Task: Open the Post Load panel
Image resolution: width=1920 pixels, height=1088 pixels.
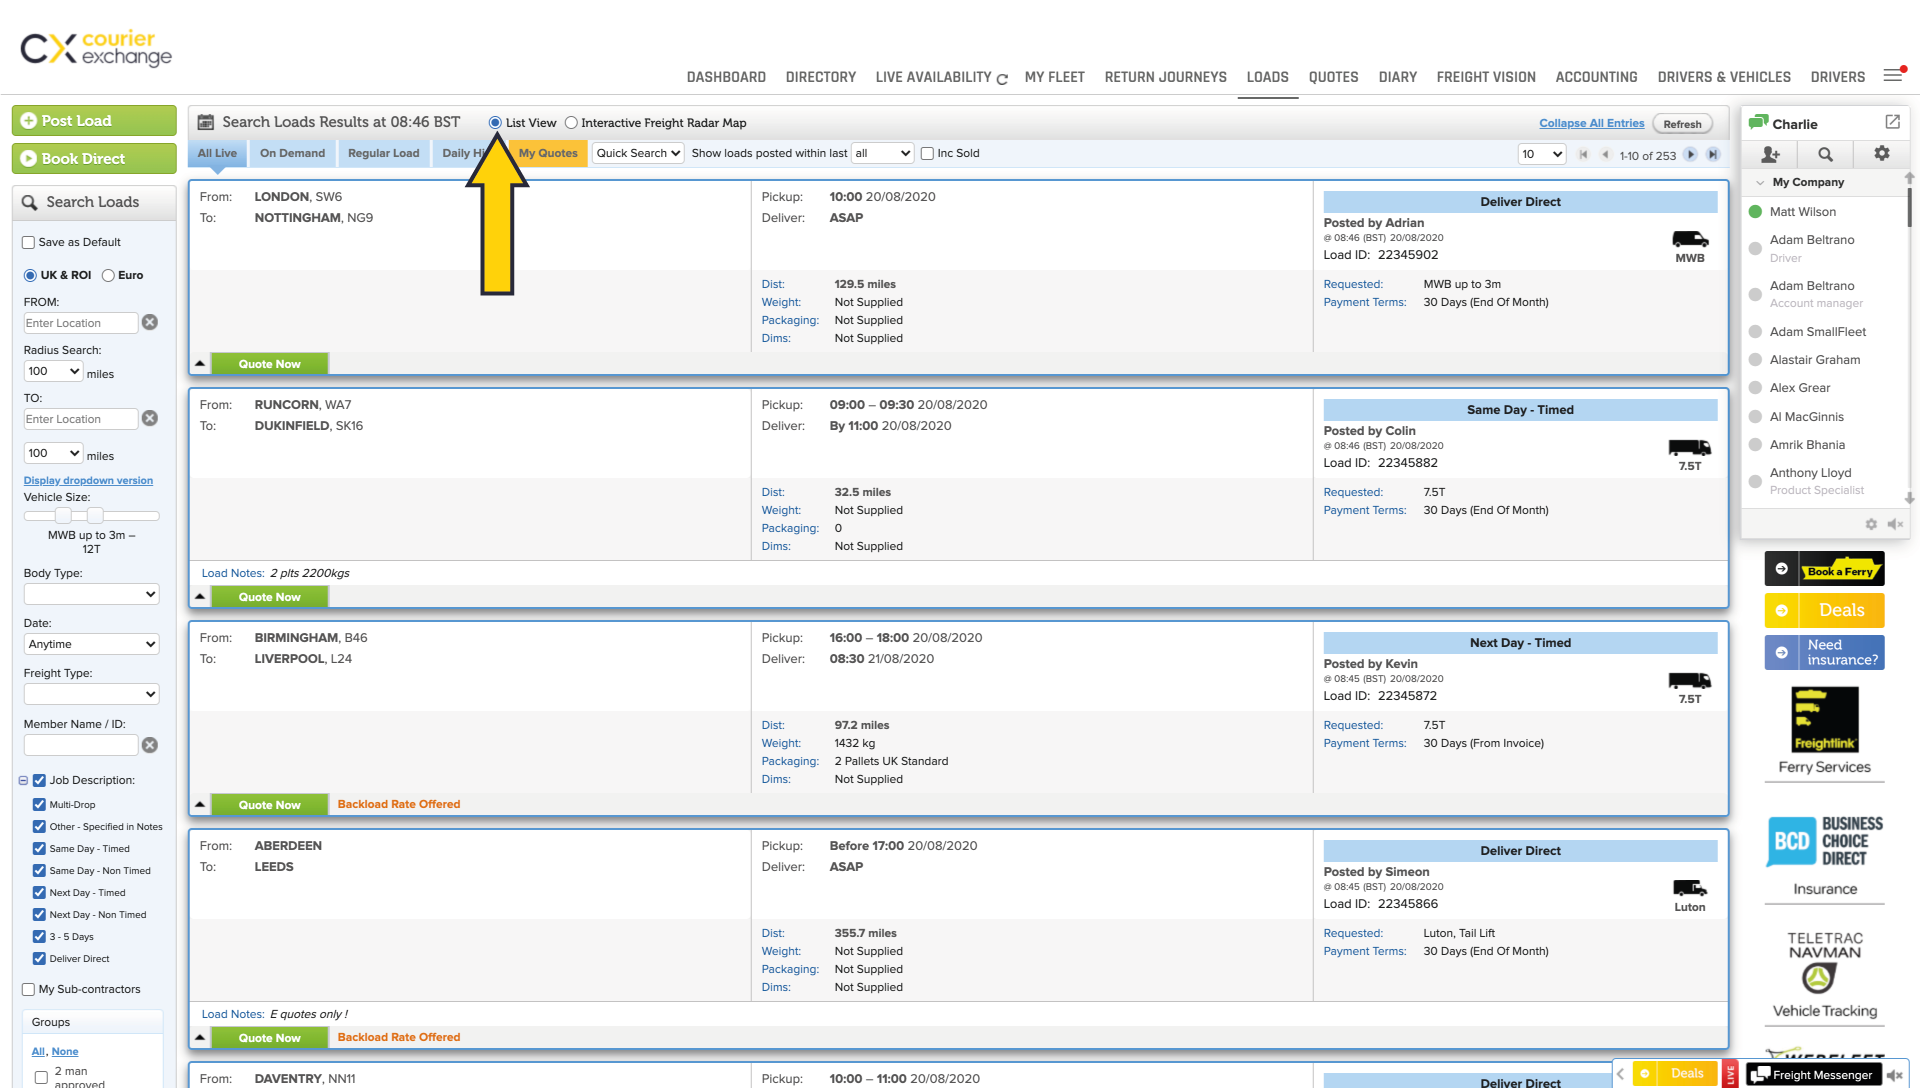Action: (x=93, y=120)
